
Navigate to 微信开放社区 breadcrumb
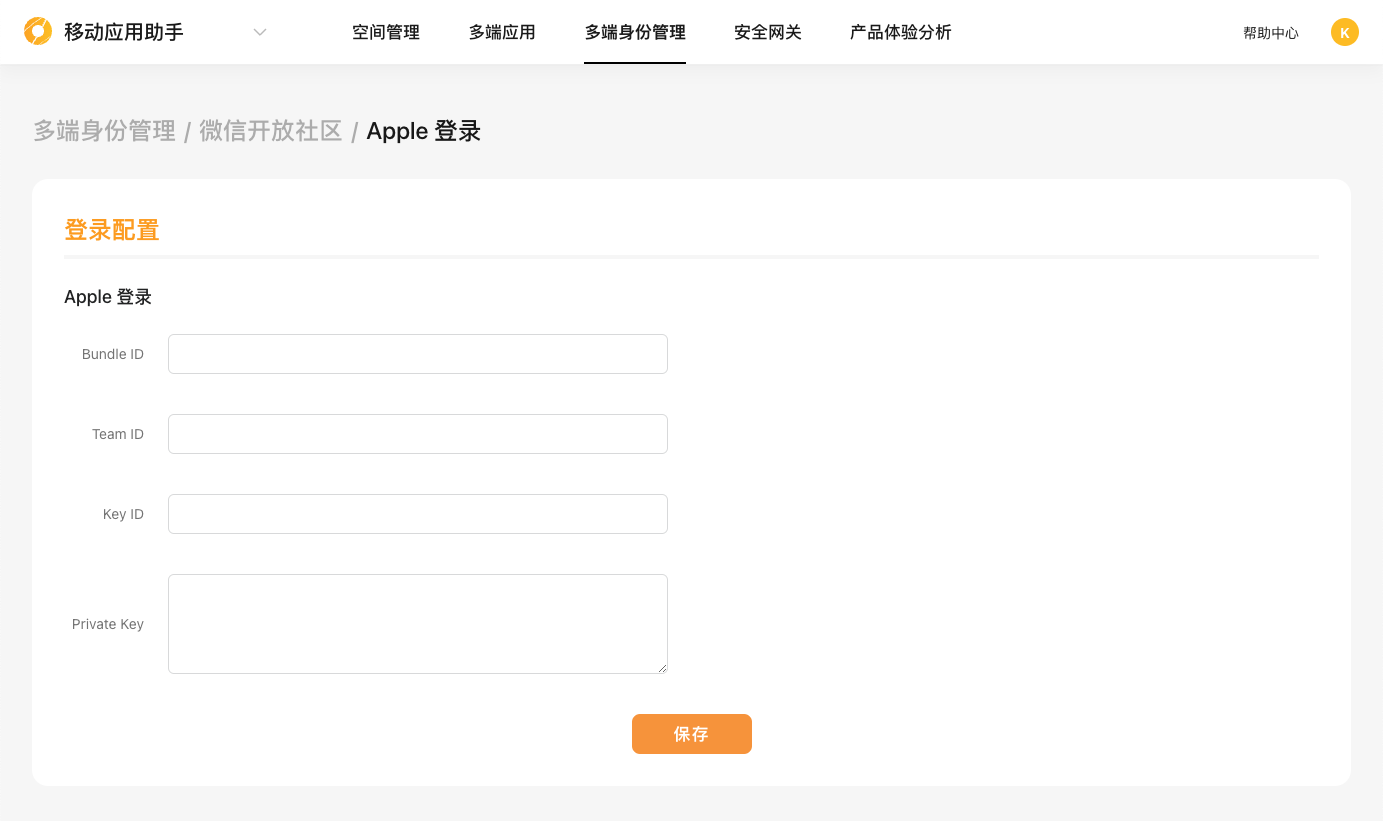271,131
